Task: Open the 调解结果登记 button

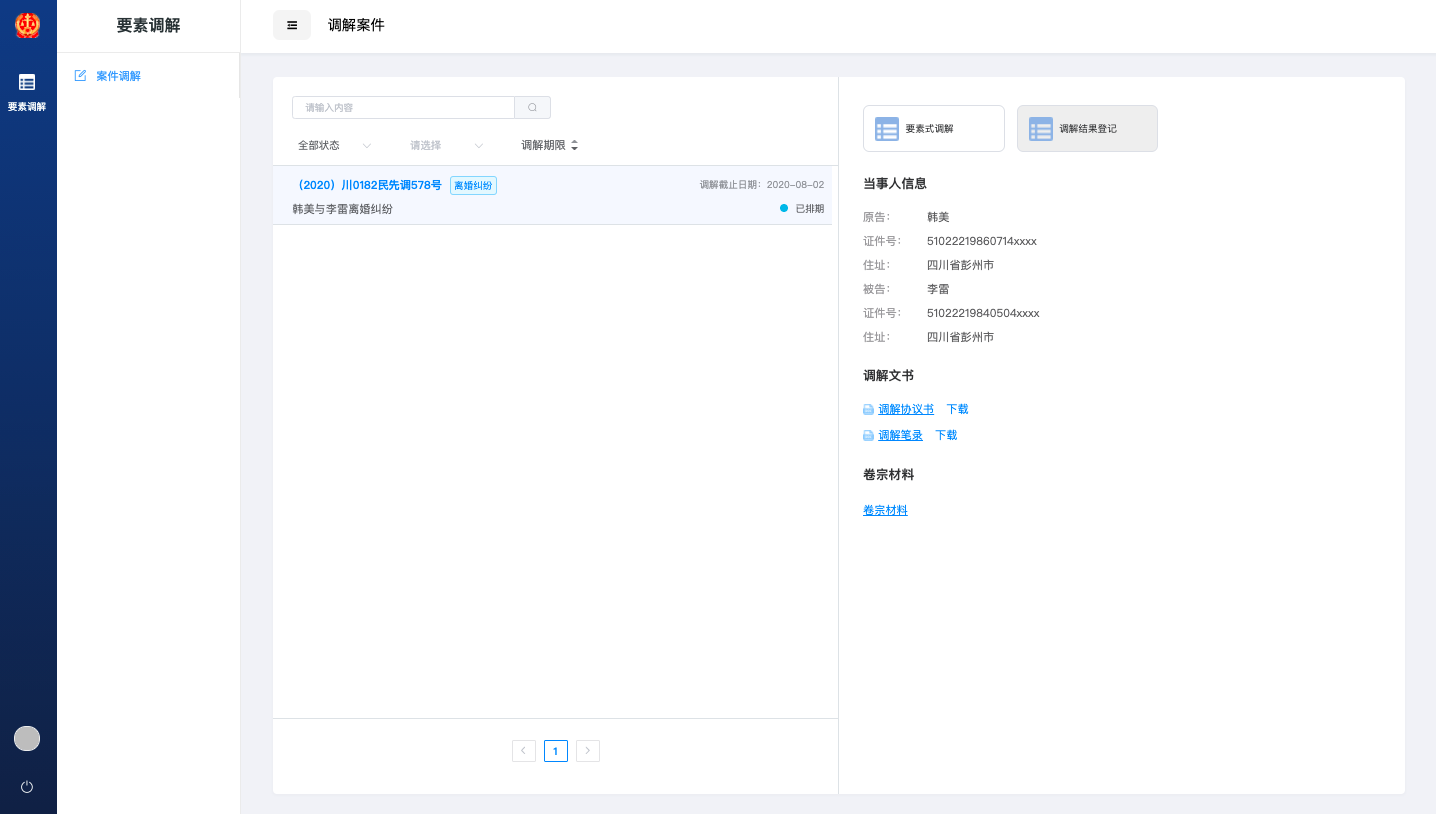Action: coord(1087,128)
